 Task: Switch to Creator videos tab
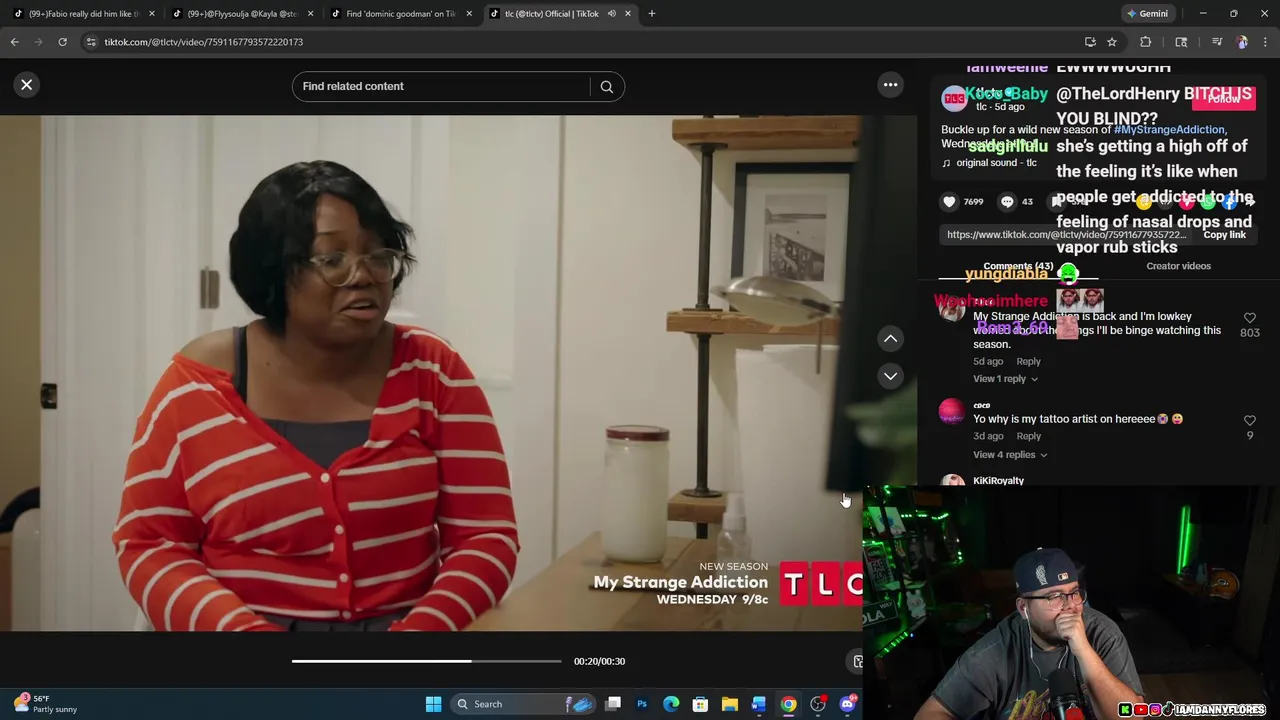click(1178, 266)
